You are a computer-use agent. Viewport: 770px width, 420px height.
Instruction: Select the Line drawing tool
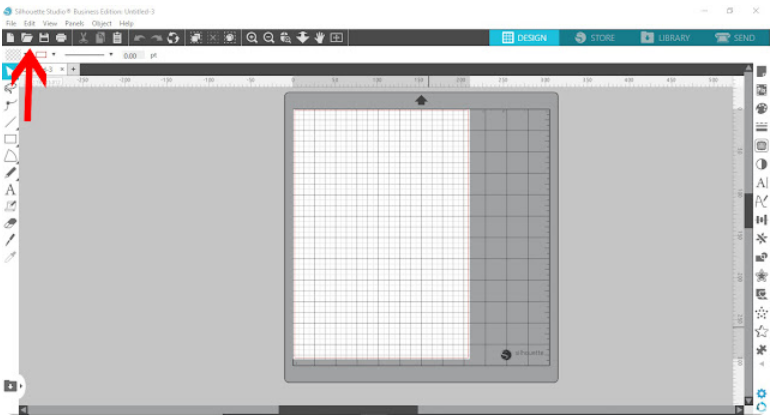[11, 122]
